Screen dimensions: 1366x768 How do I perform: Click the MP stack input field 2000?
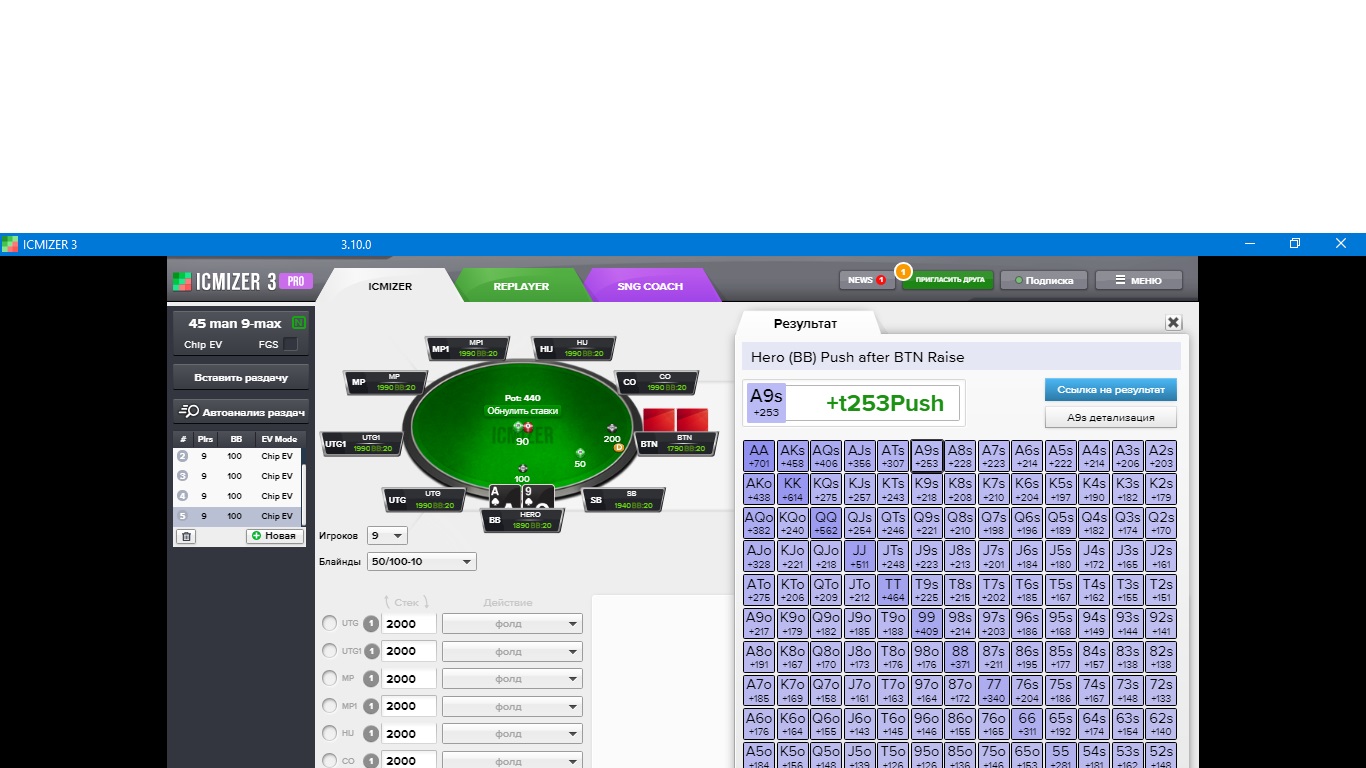[409, 679]
